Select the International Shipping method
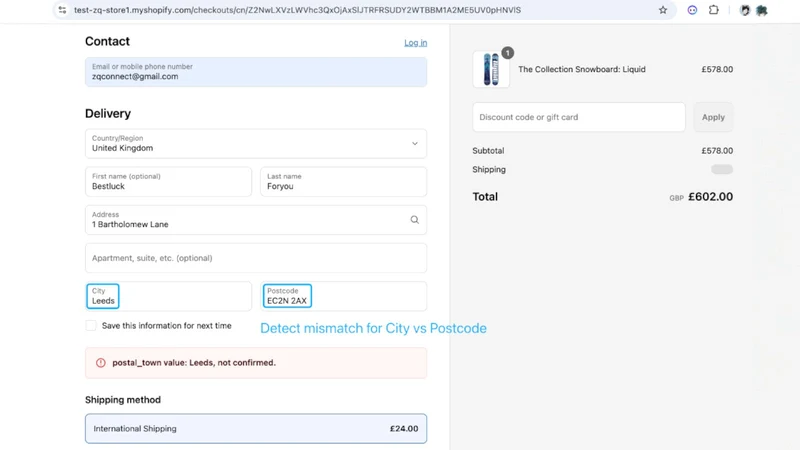Image resolution: width=800 pixels, height=450 pixels. (x=256, y=429)
